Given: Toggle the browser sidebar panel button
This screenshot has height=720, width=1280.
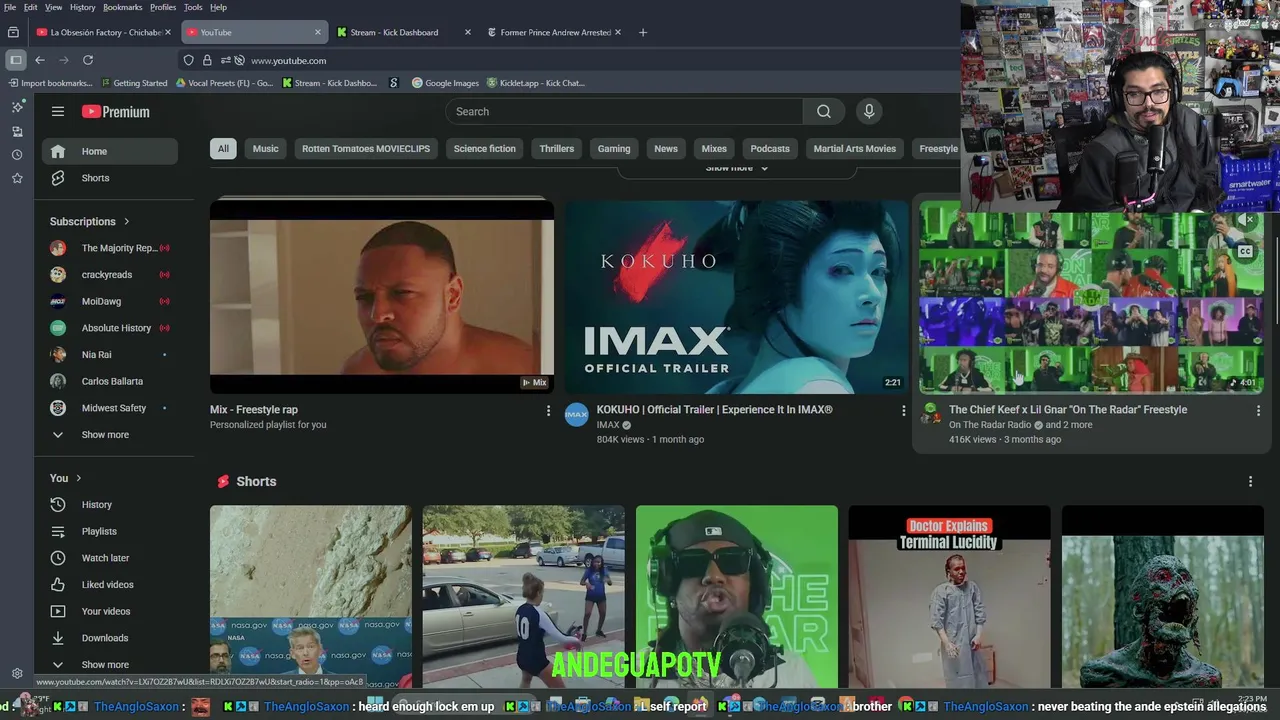Looking at the screenshot, I should [16, 60].
